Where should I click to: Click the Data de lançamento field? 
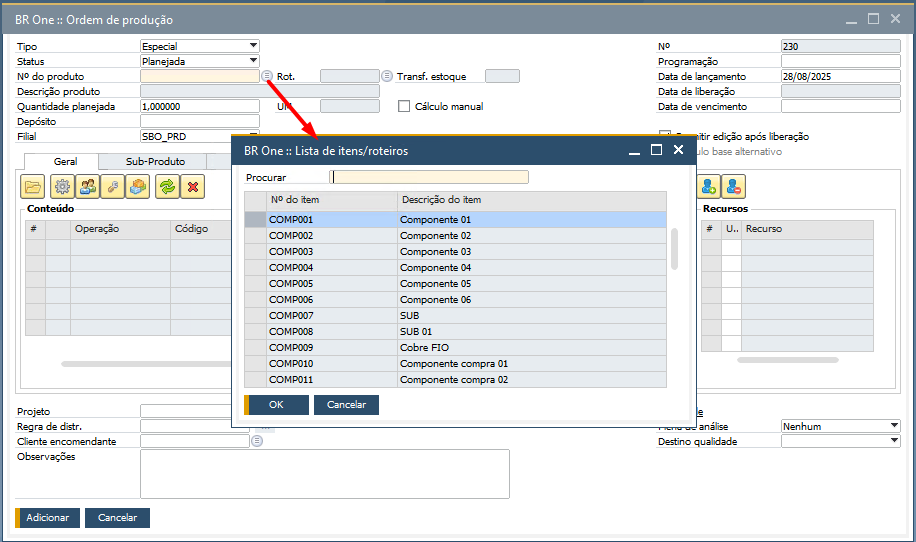pos(841,76)
